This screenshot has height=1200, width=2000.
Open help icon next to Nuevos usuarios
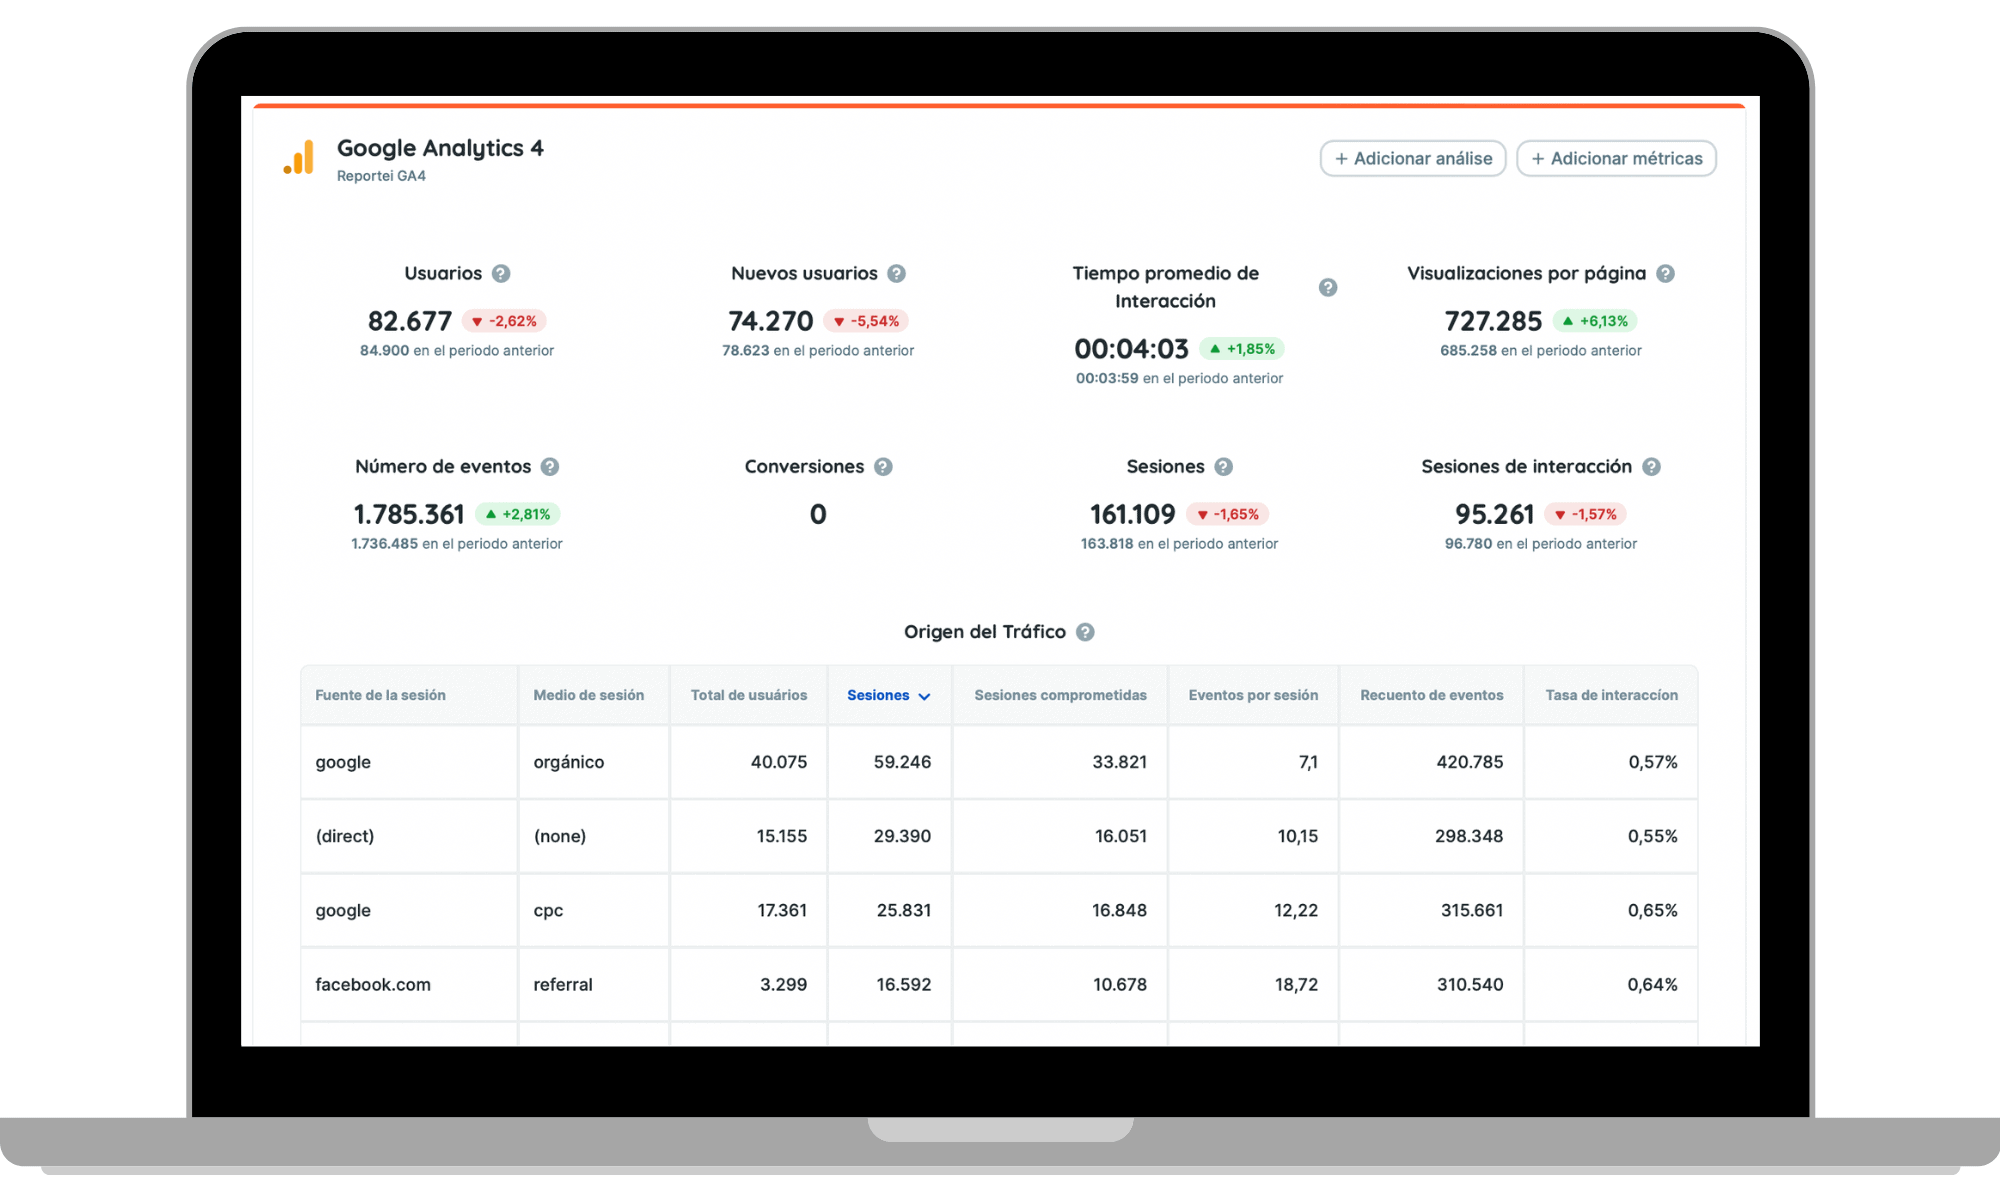coord(897,274)
